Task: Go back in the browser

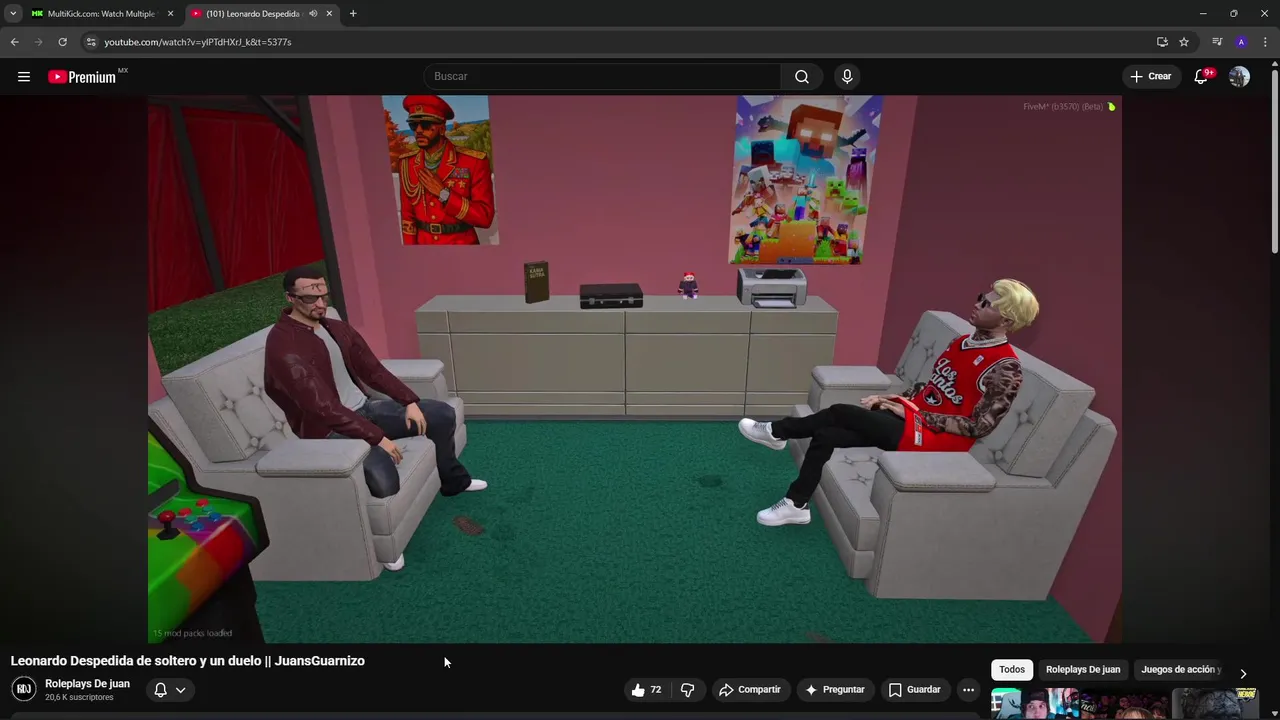Action: pos(14,42)
